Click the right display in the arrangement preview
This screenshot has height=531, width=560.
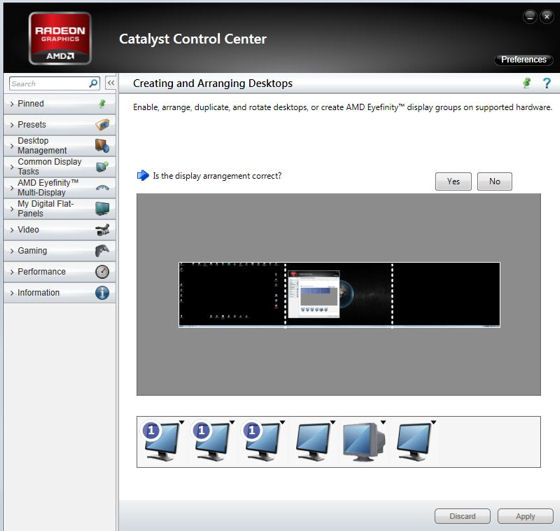point(446,294)
